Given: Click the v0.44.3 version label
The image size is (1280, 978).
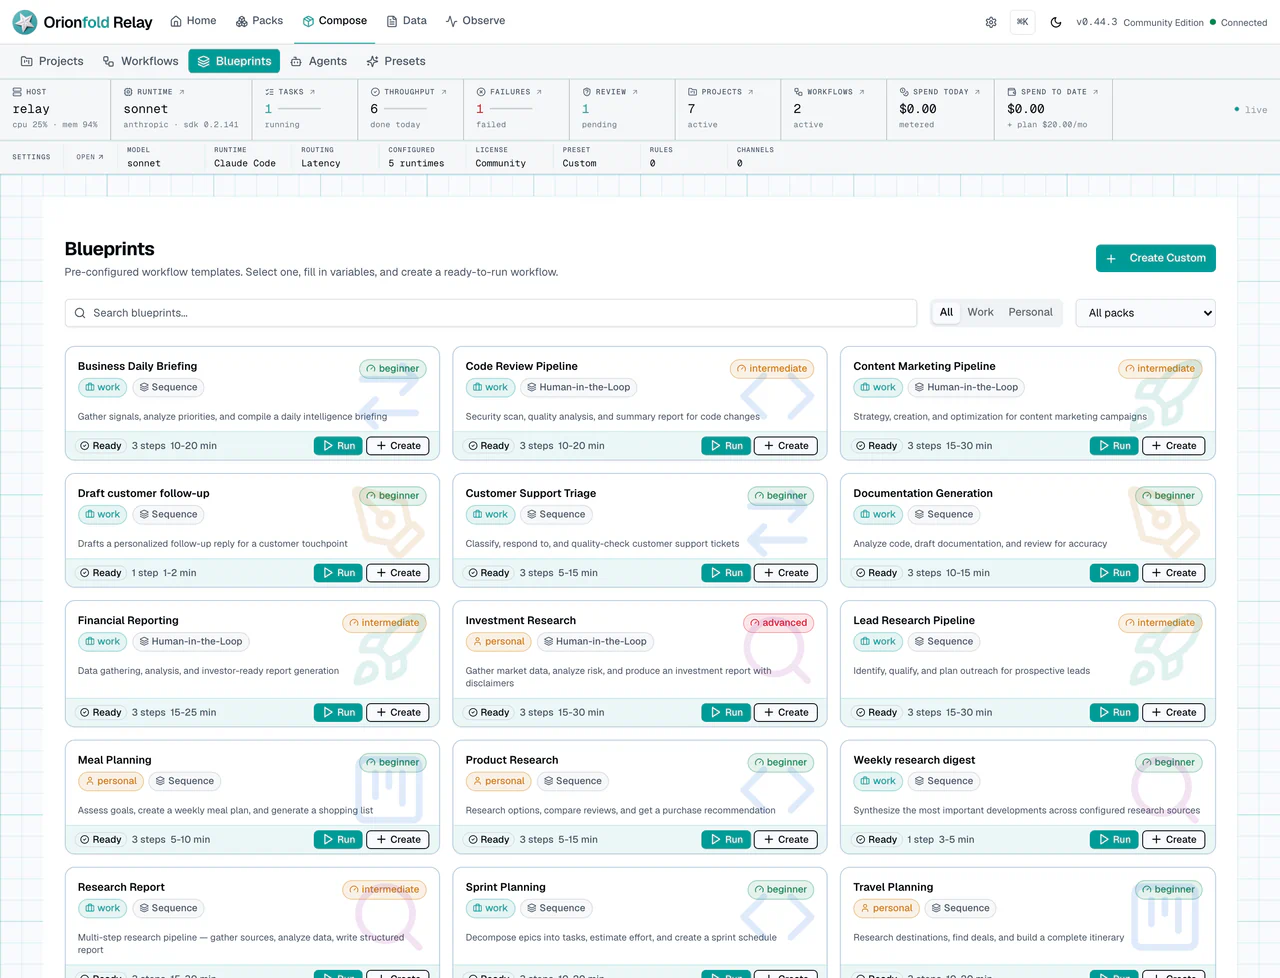Looking at the screenshot, I should pos(1096,22).
